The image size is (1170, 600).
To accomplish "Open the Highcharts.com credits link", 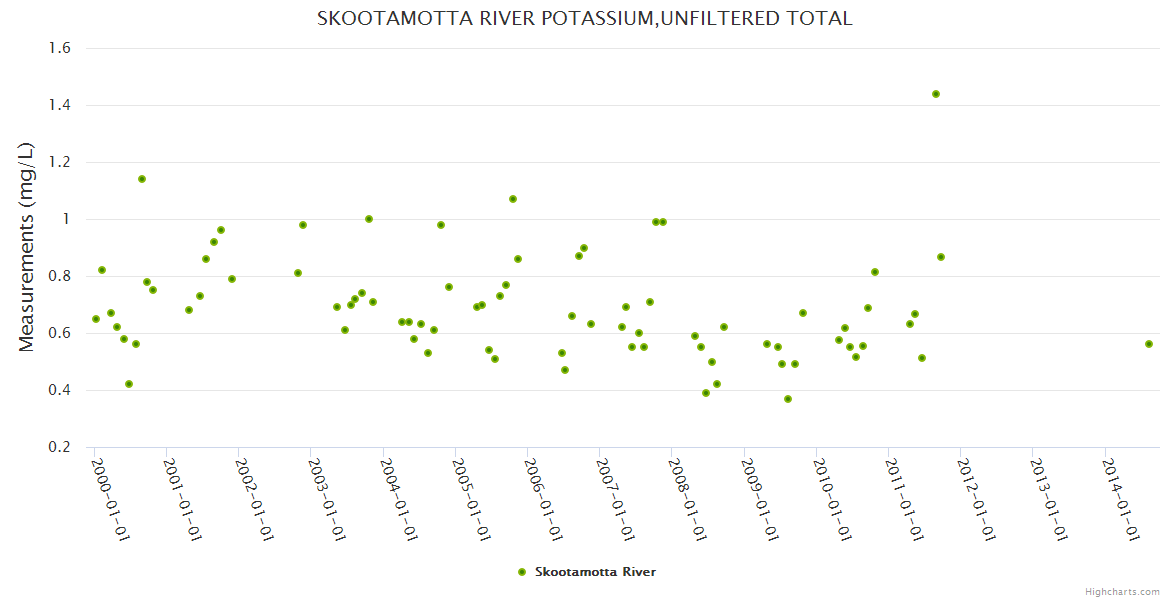I will [1122, 591].
